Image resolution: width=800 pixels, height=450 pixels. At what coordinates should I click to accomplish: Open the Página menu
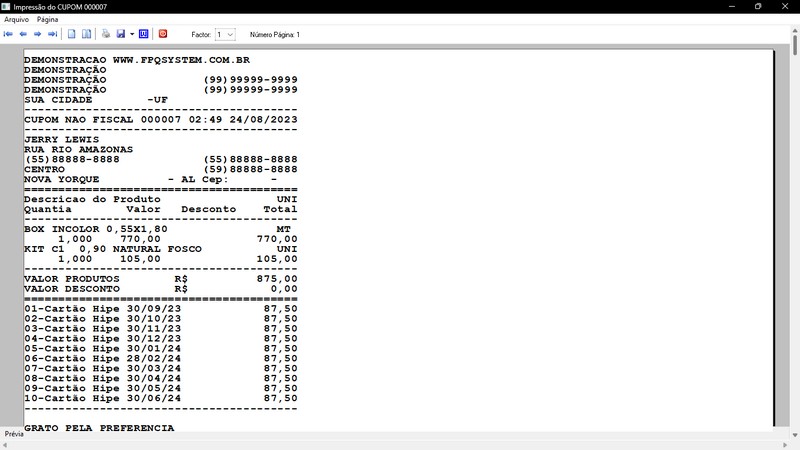click(47, 19)
